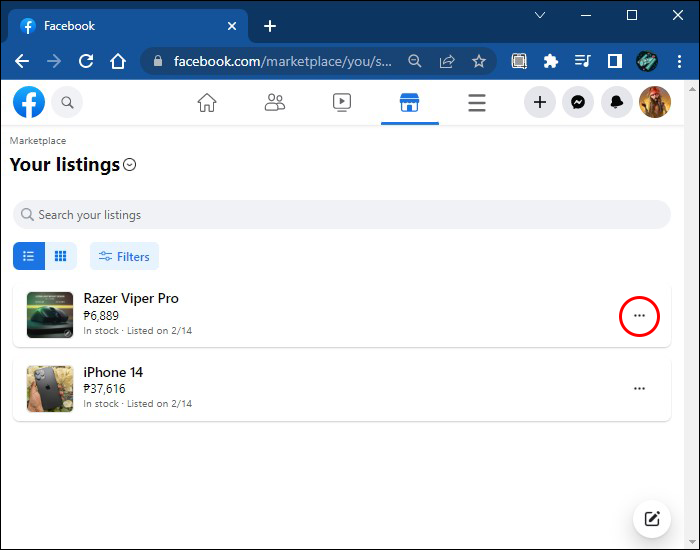Open the Facebook search icon
Image resolution: width=700 pixels, height=550 pixels.
[67, 102]
